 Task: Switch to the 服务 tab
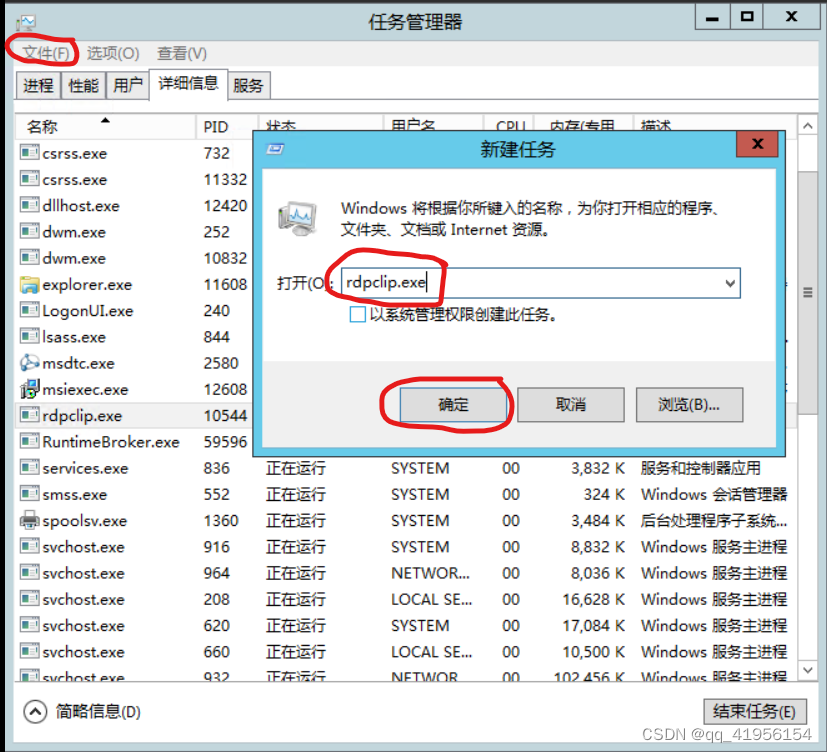[x=249, y=85]
